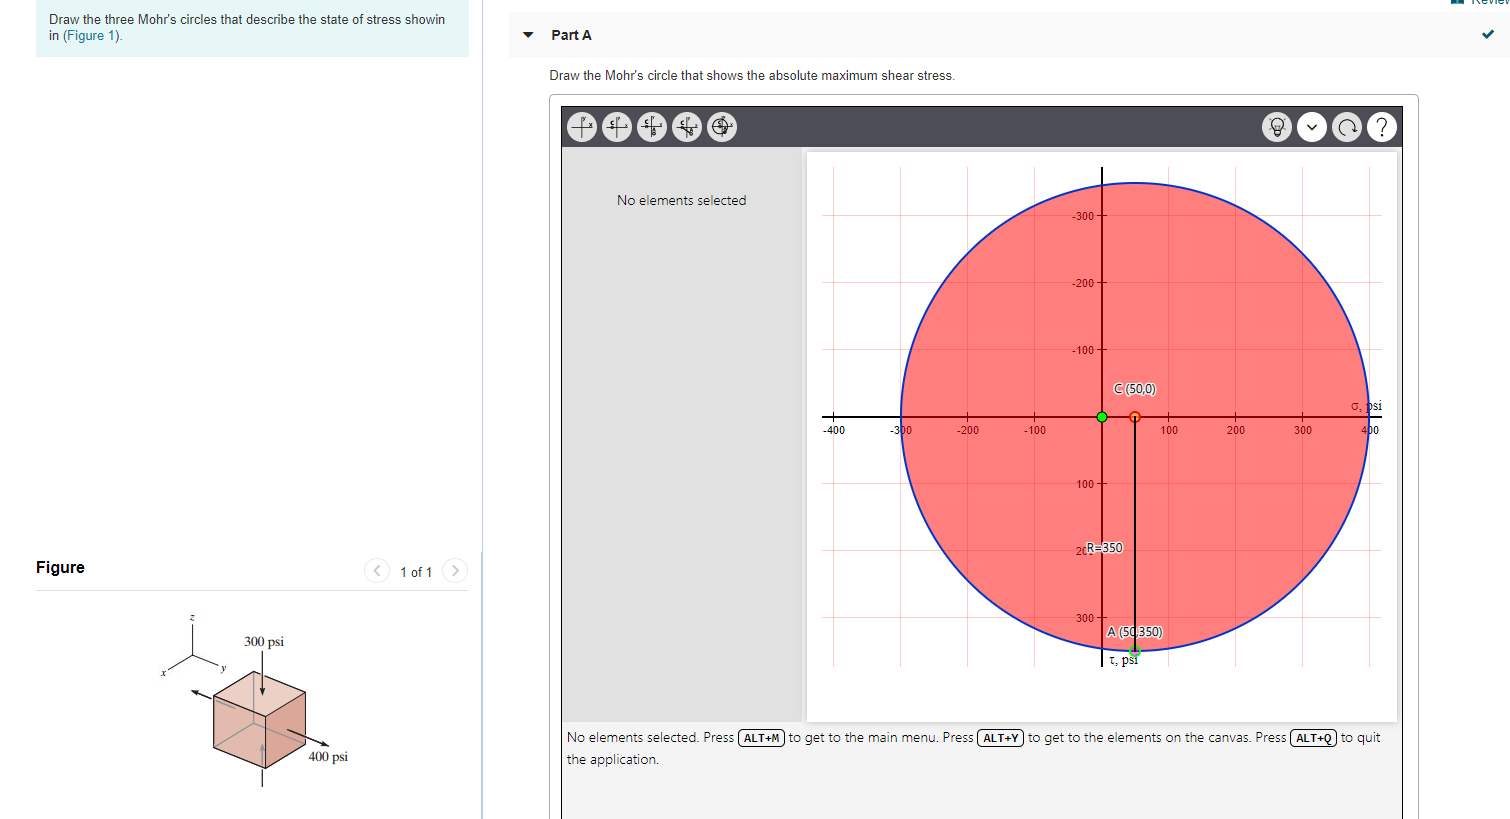
Task: Click the lightbulb hint icon
Action: 1277,127
